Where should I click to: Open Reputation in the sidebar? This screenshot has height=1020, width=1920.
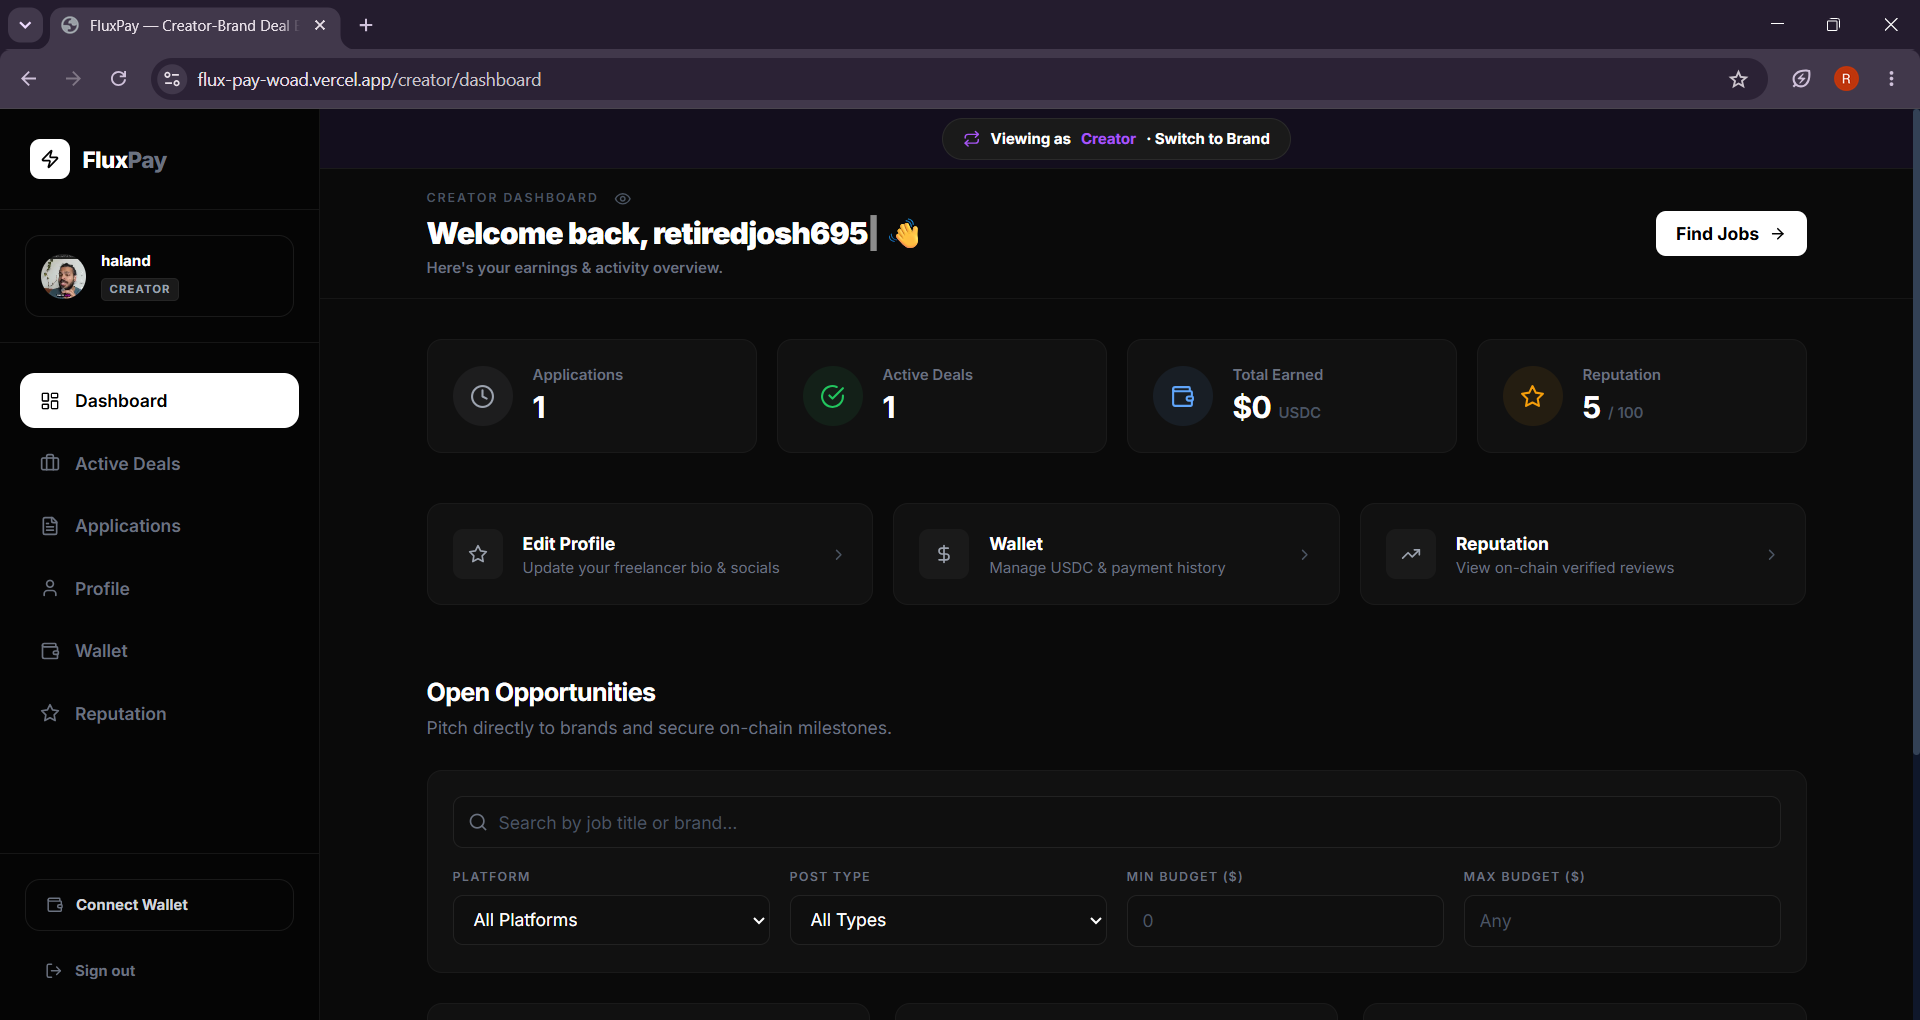159,713
